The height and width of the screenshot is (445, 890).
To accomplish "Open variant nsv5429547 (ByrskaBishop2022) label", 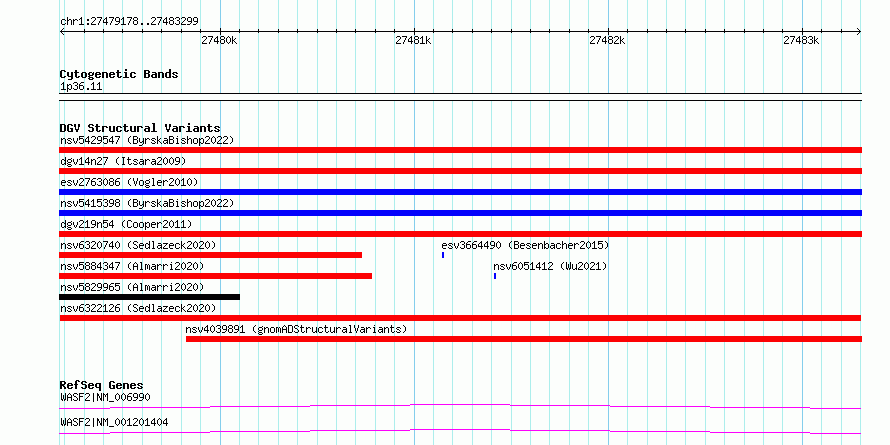I will tap(147, 140).
